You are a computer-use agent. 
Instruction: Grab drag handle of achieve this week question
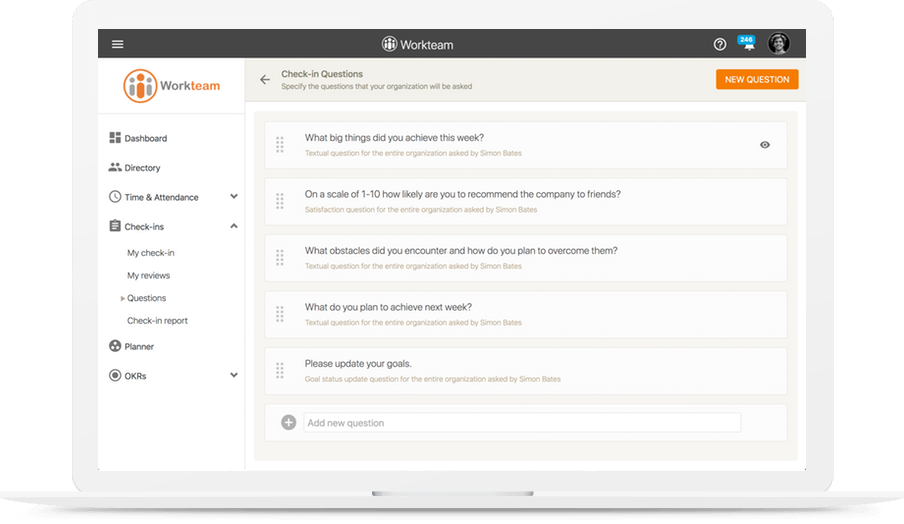click(280, 145)
